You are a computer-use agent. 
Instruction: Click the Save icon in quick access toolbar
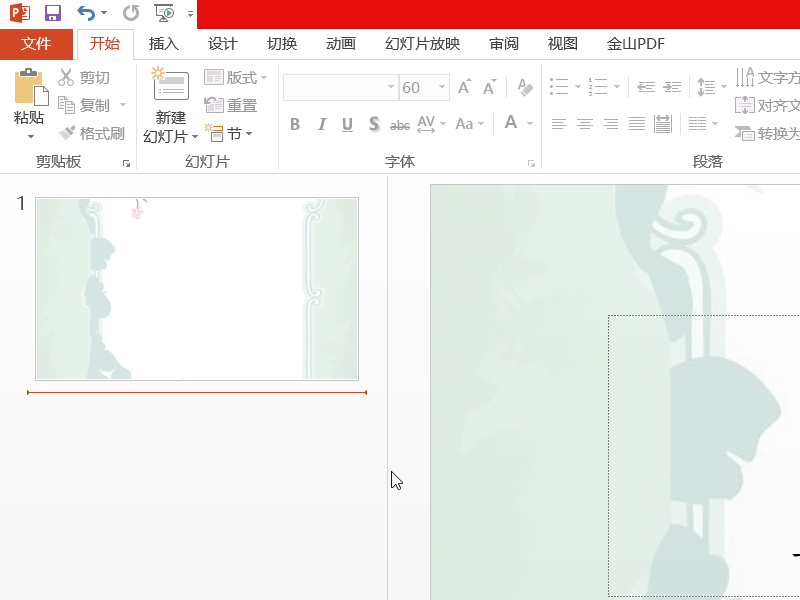coord(51,11)
